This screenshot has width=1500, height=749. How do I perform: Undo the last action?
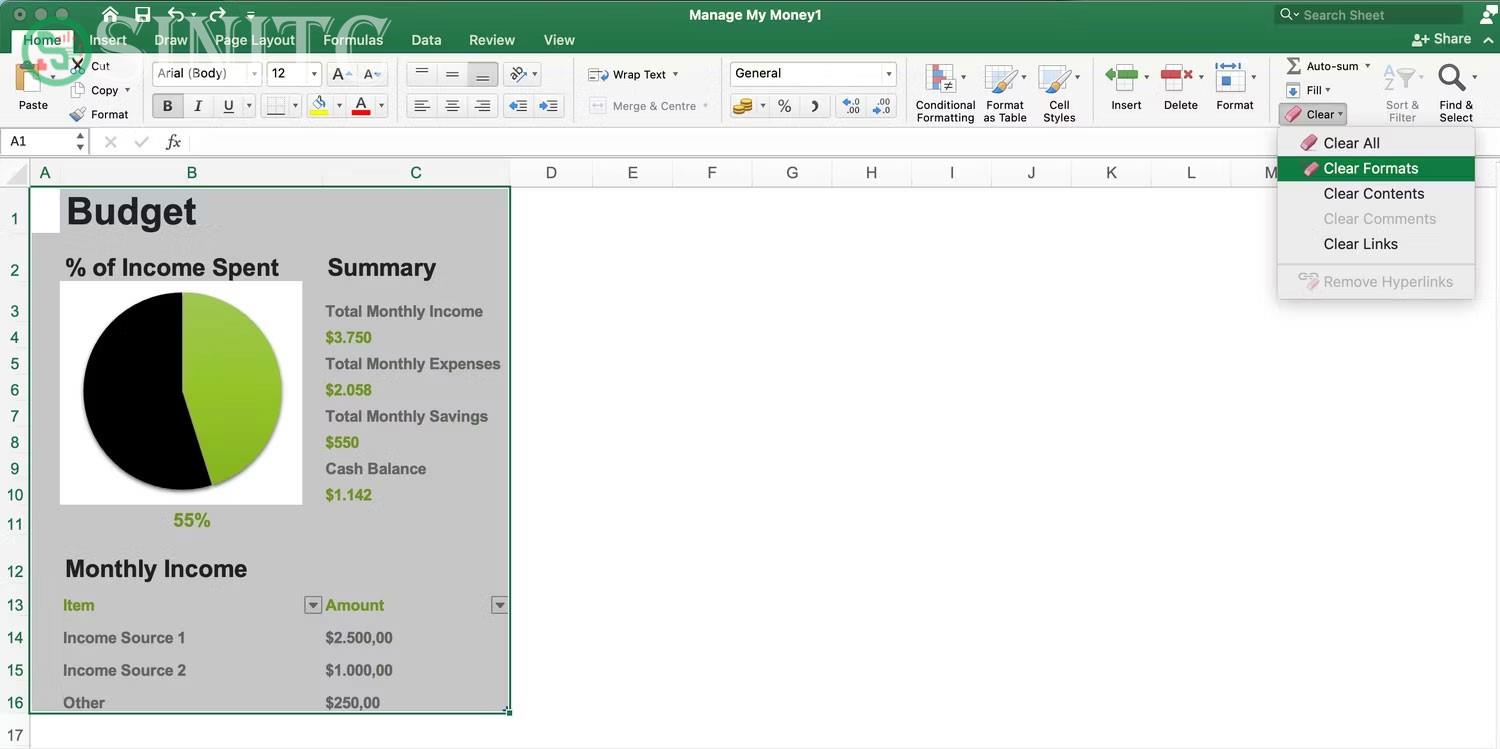pyautogui.click(x=176, y=15)
